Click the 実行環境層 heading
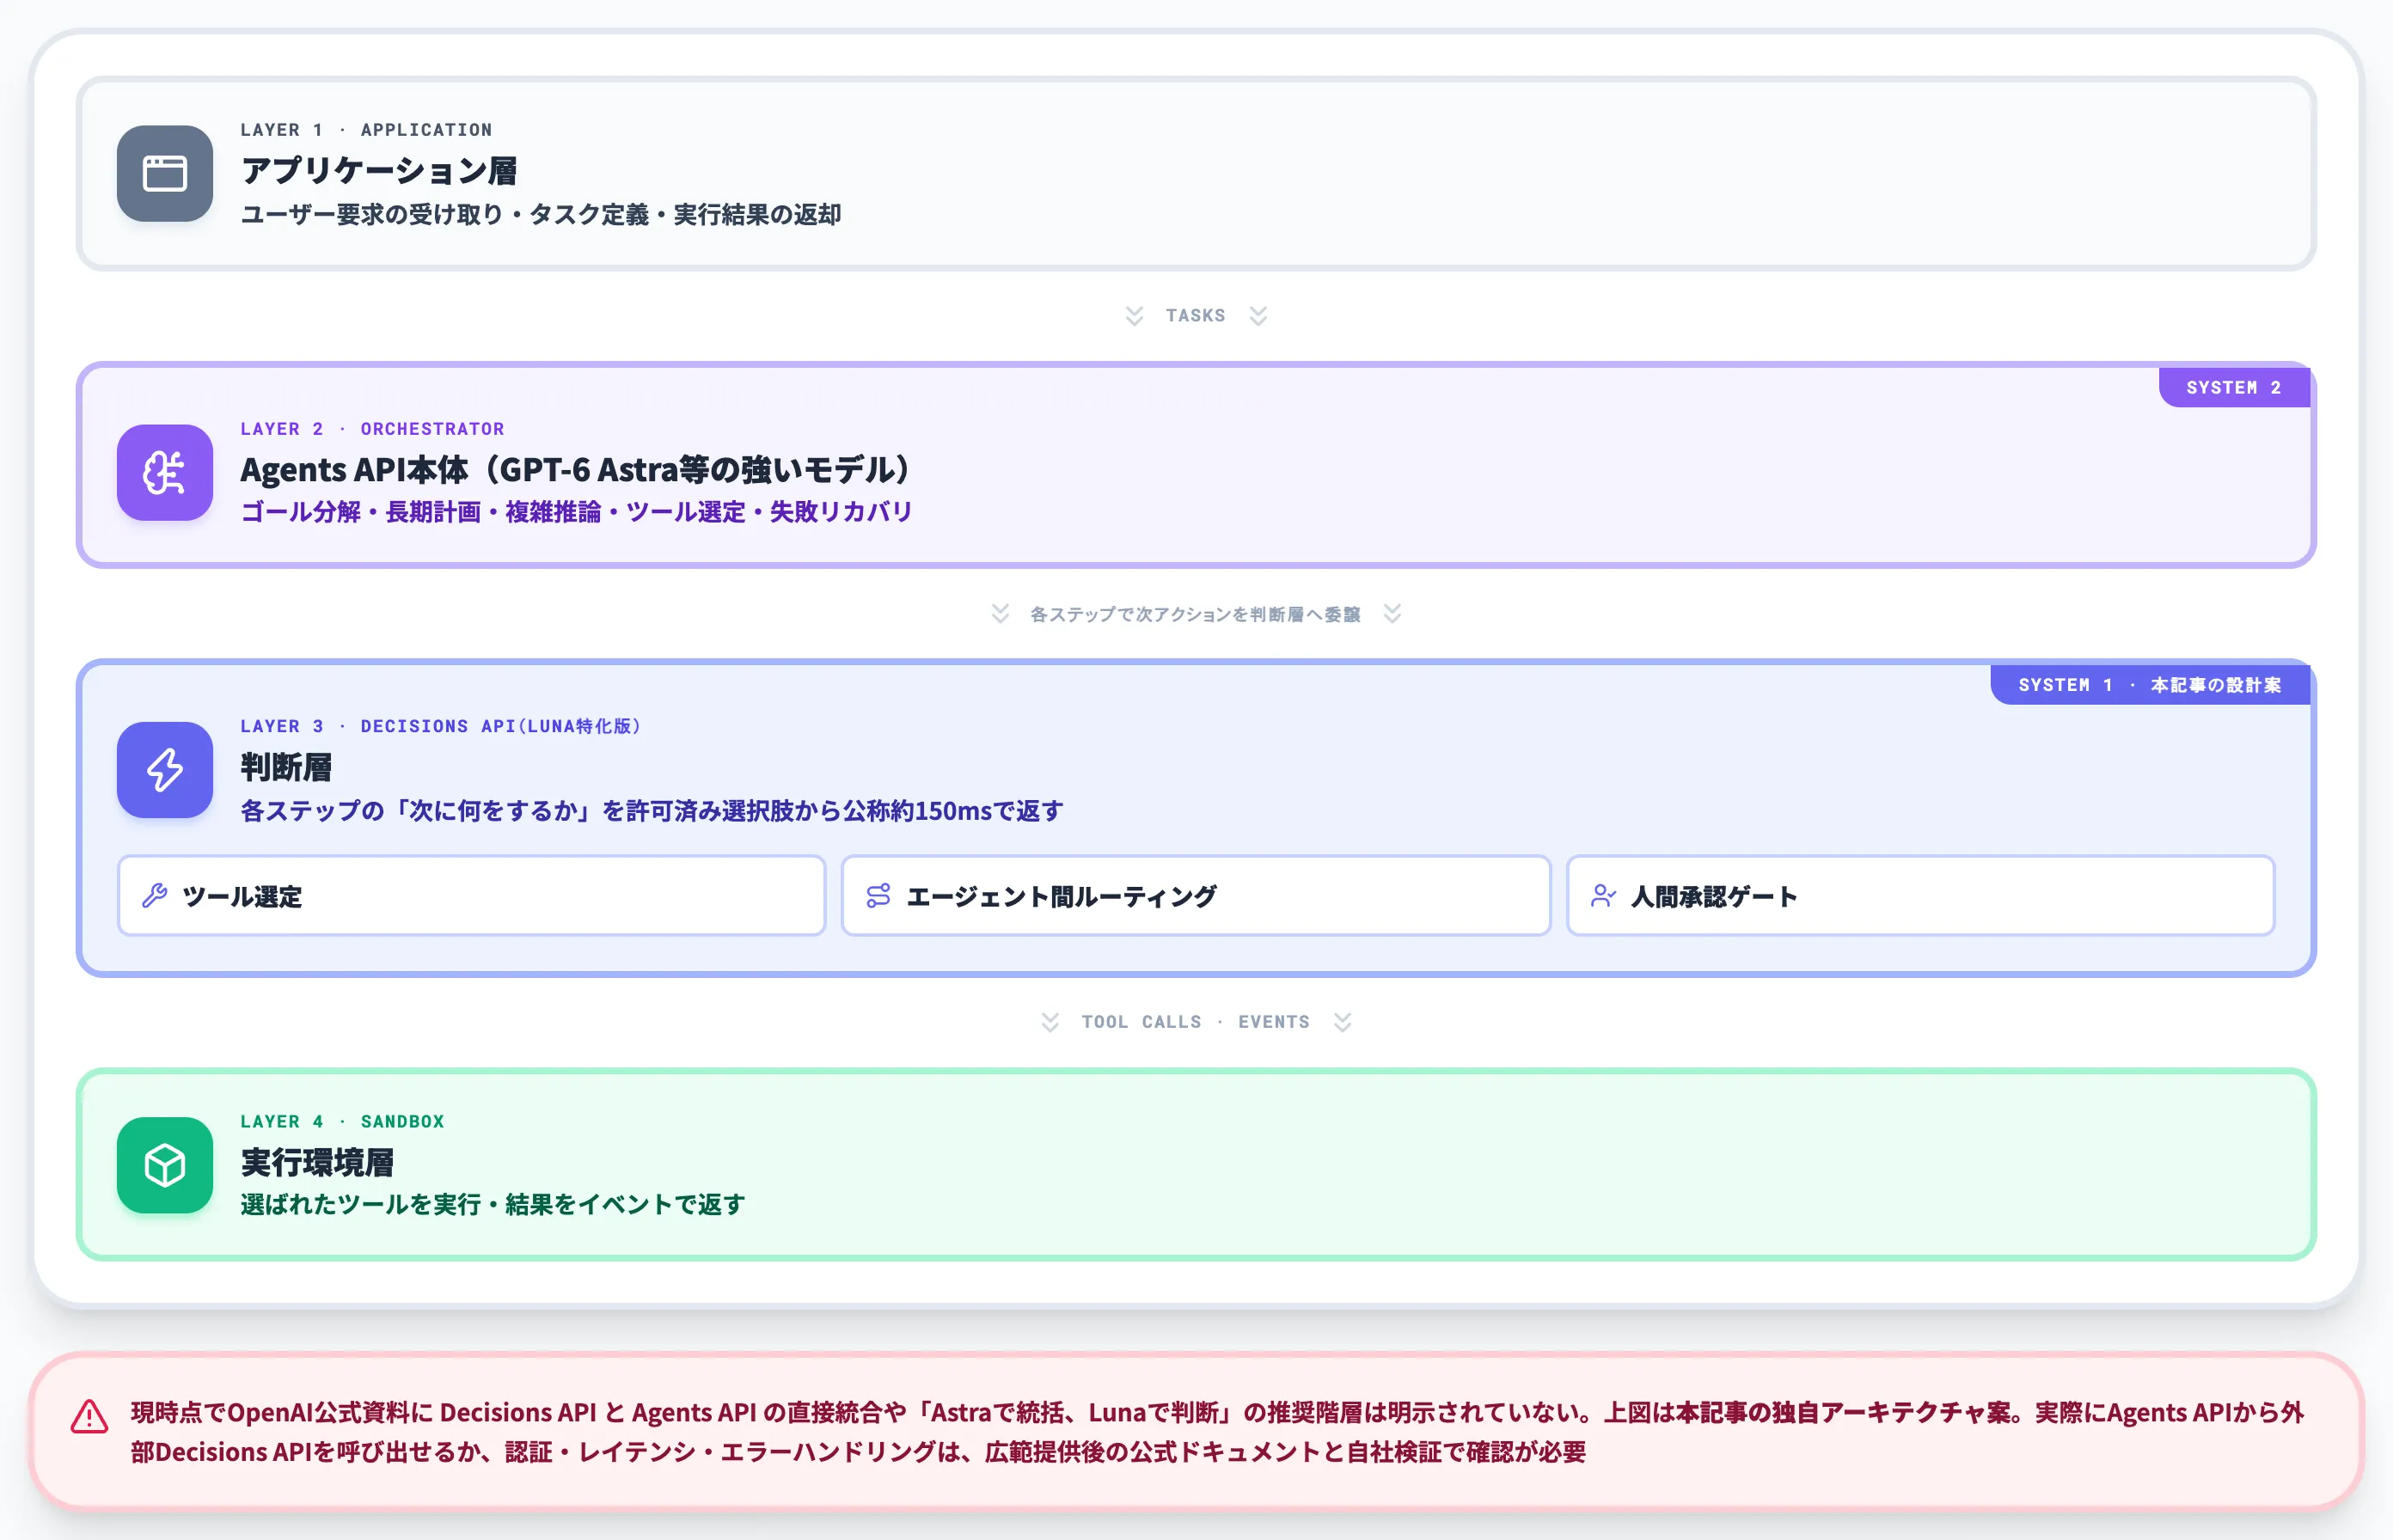The height and width of the screenshot is (1540, 2393). (x=317, y=1163)
